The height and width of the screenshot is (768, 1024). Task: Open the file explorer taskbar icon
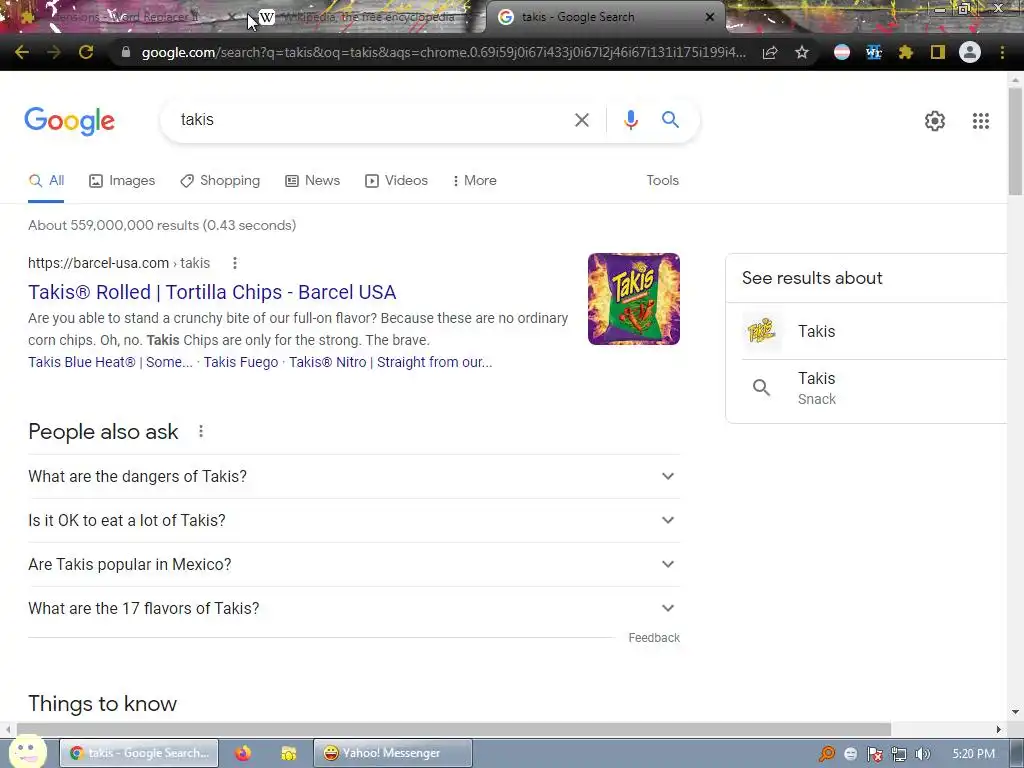pos(288,753)
